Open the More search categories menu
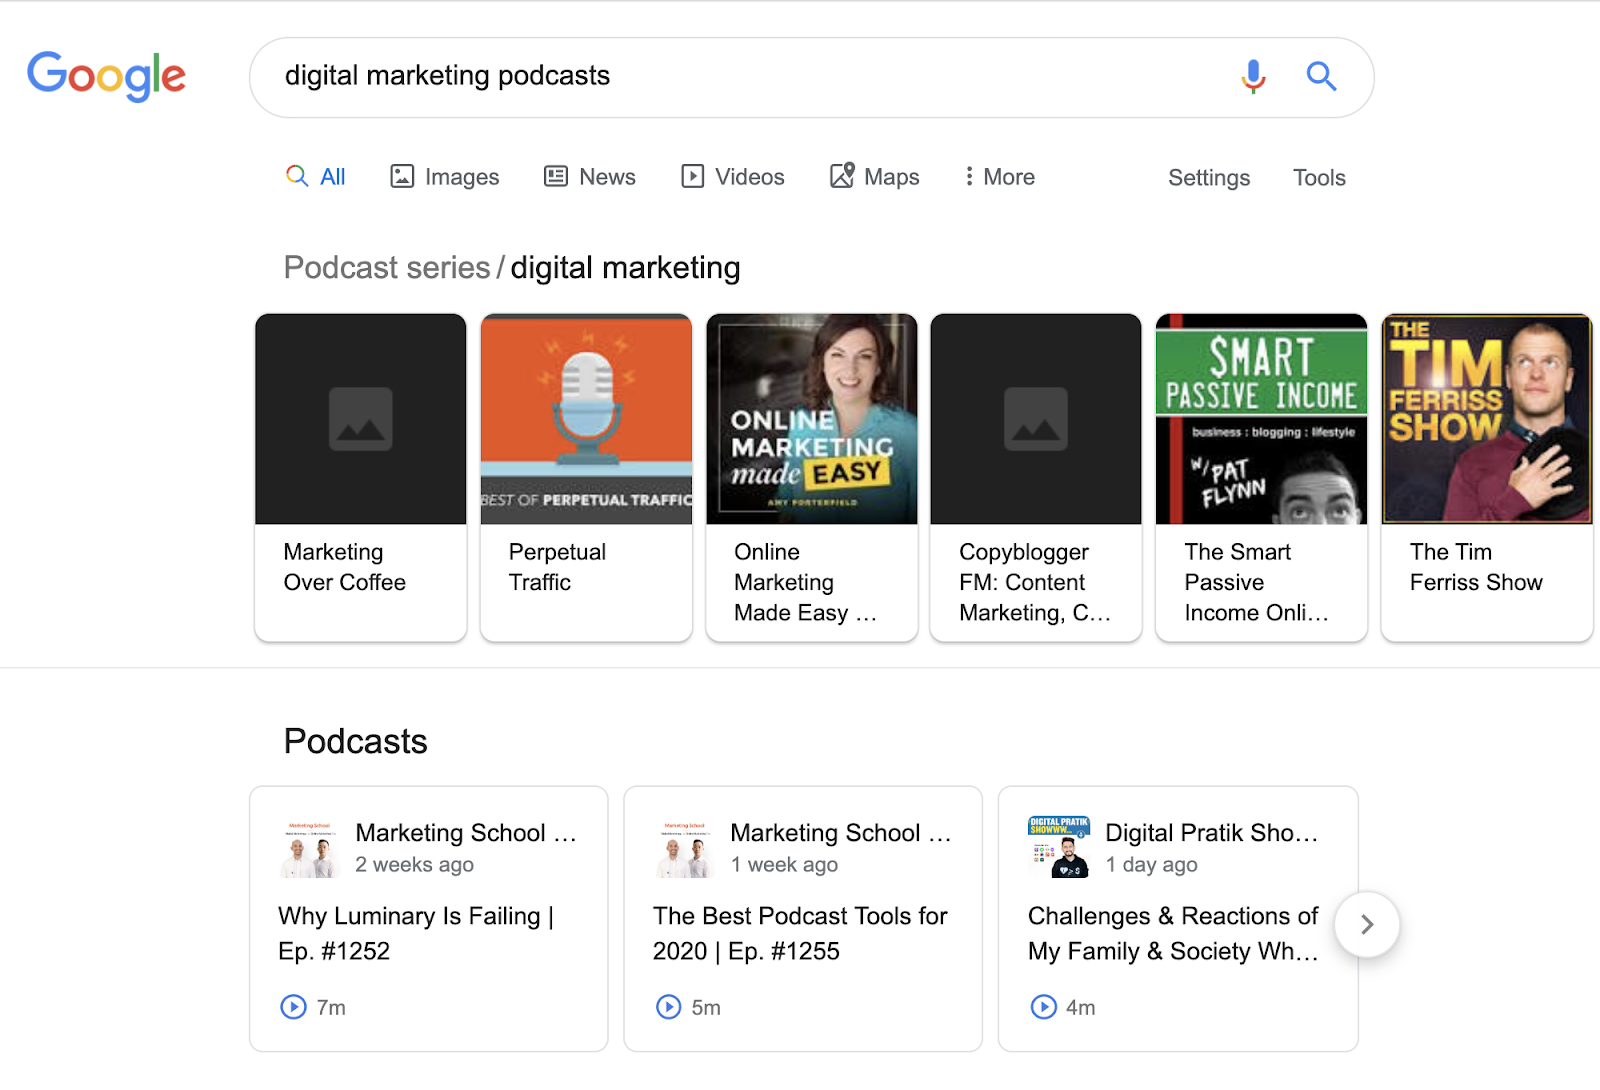1600x1090 pixels. 999,177
